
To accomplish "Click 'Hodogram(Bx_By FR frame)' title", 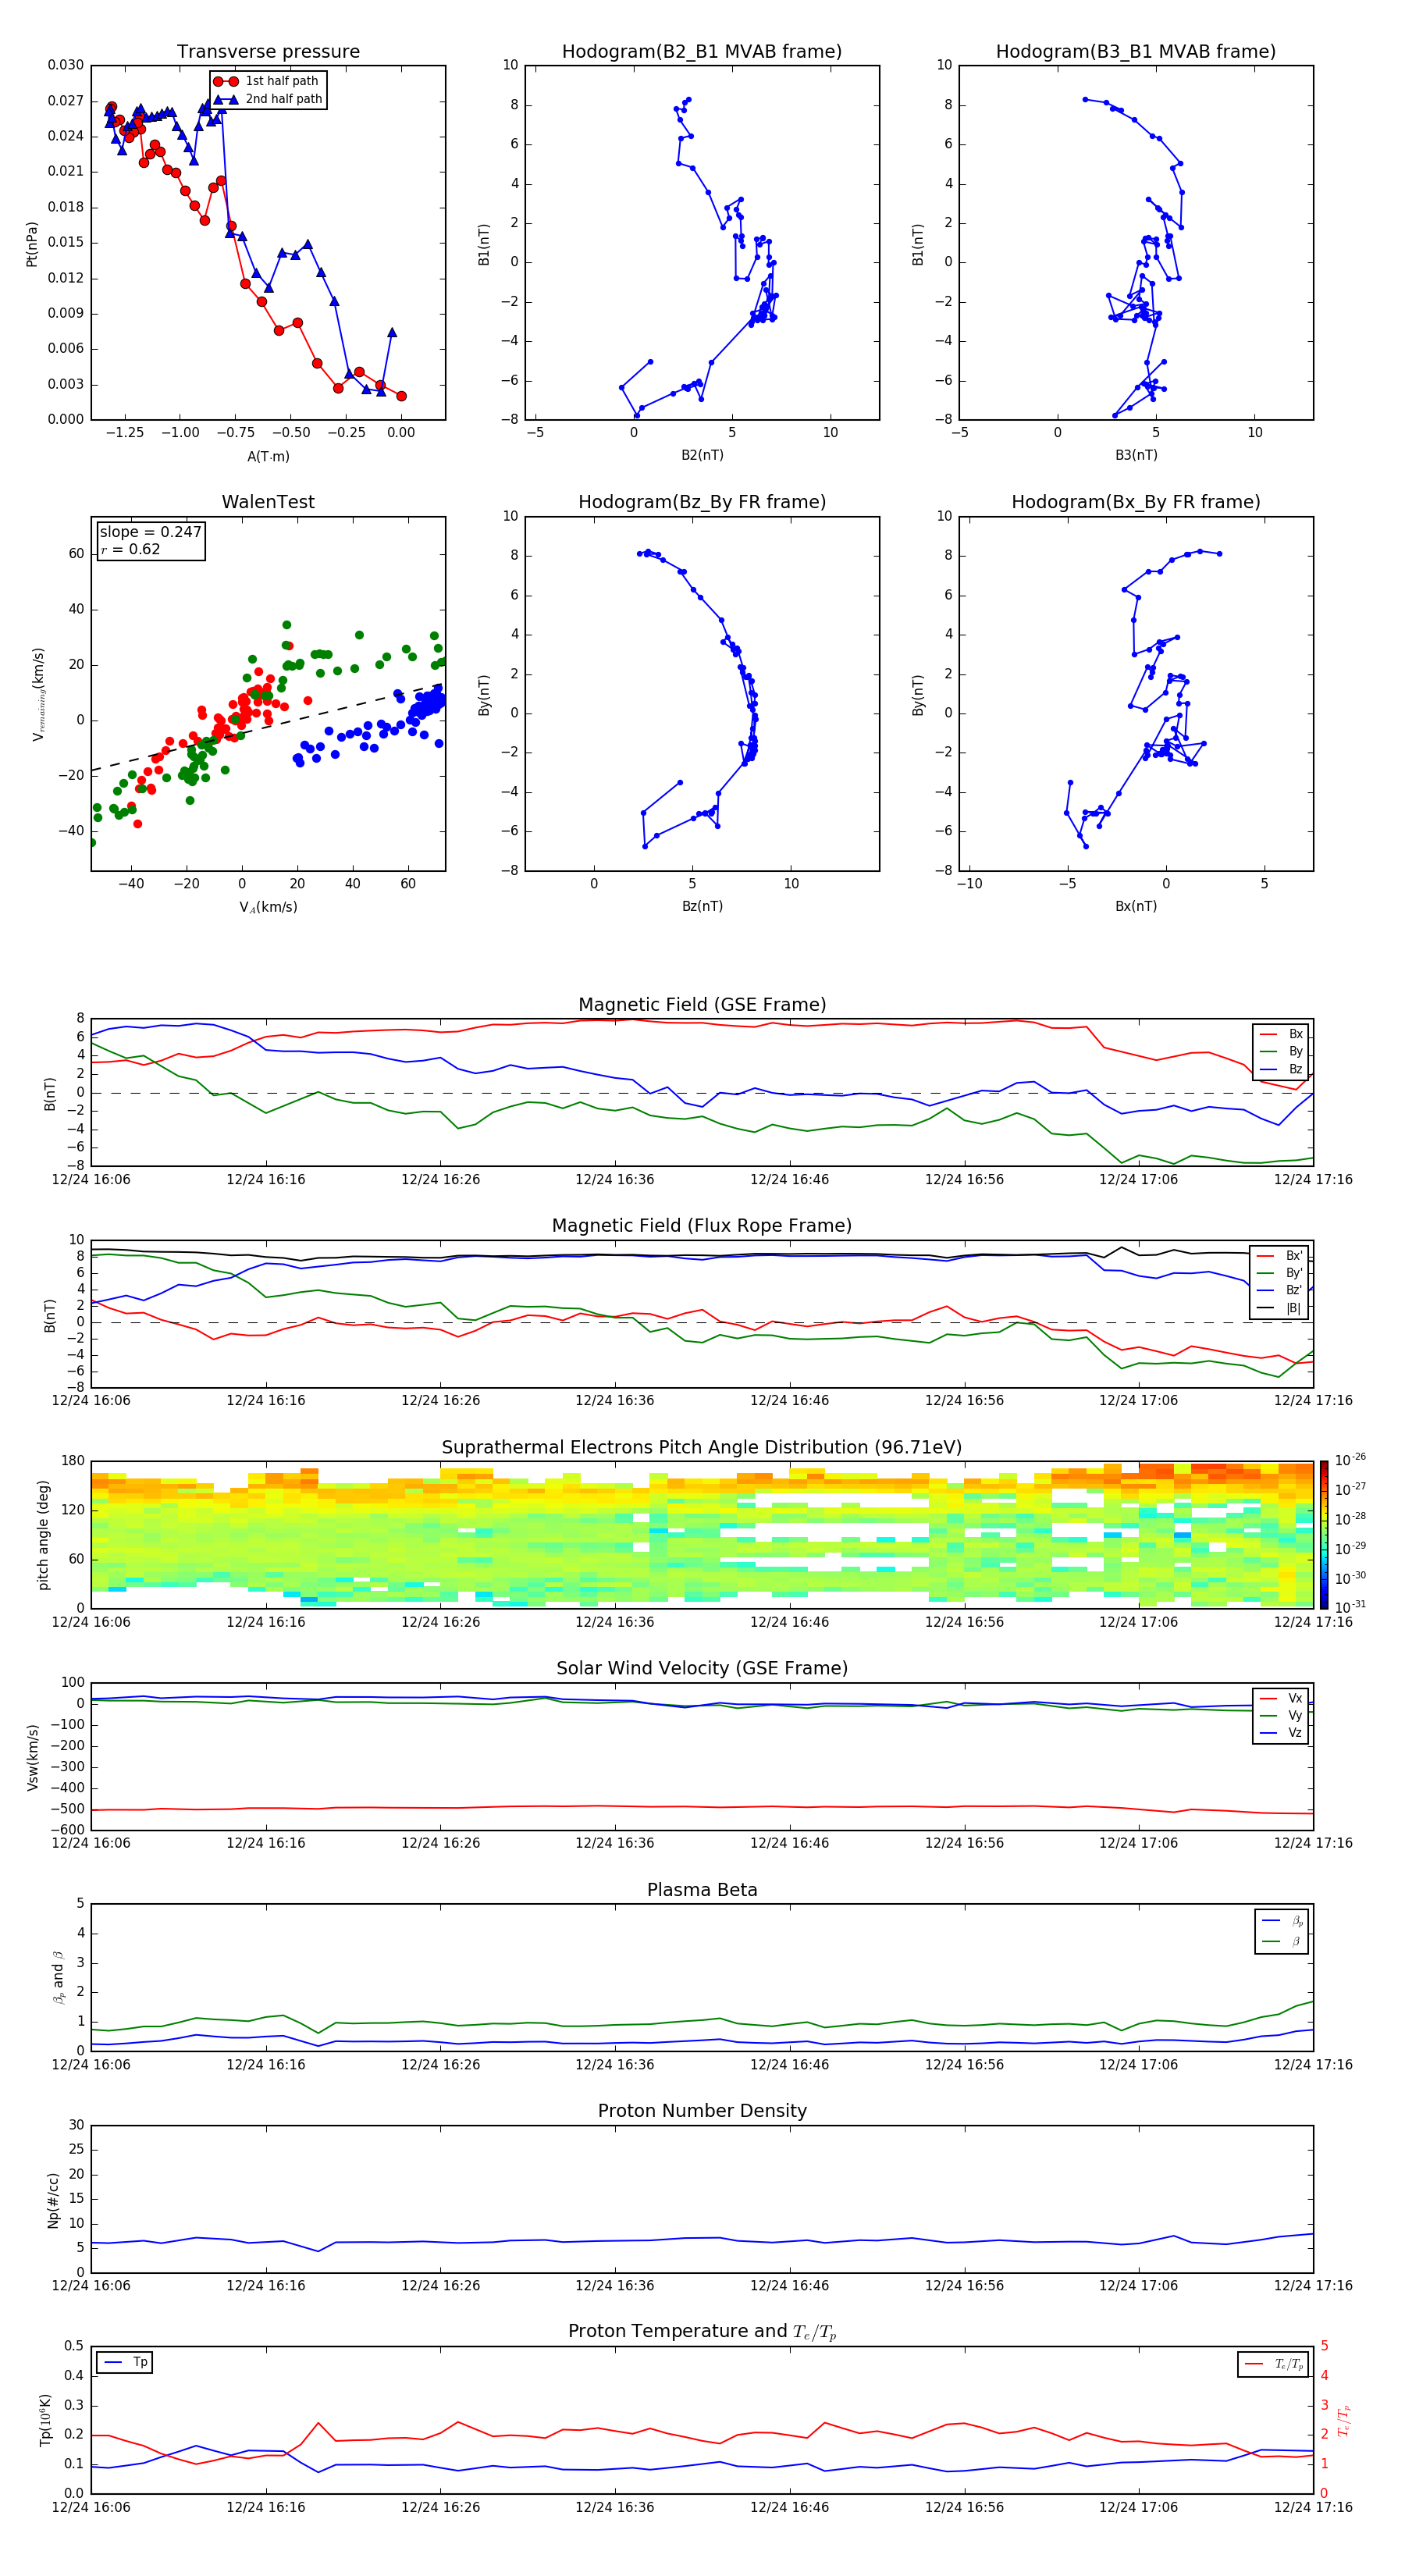I will (1136, 502).
